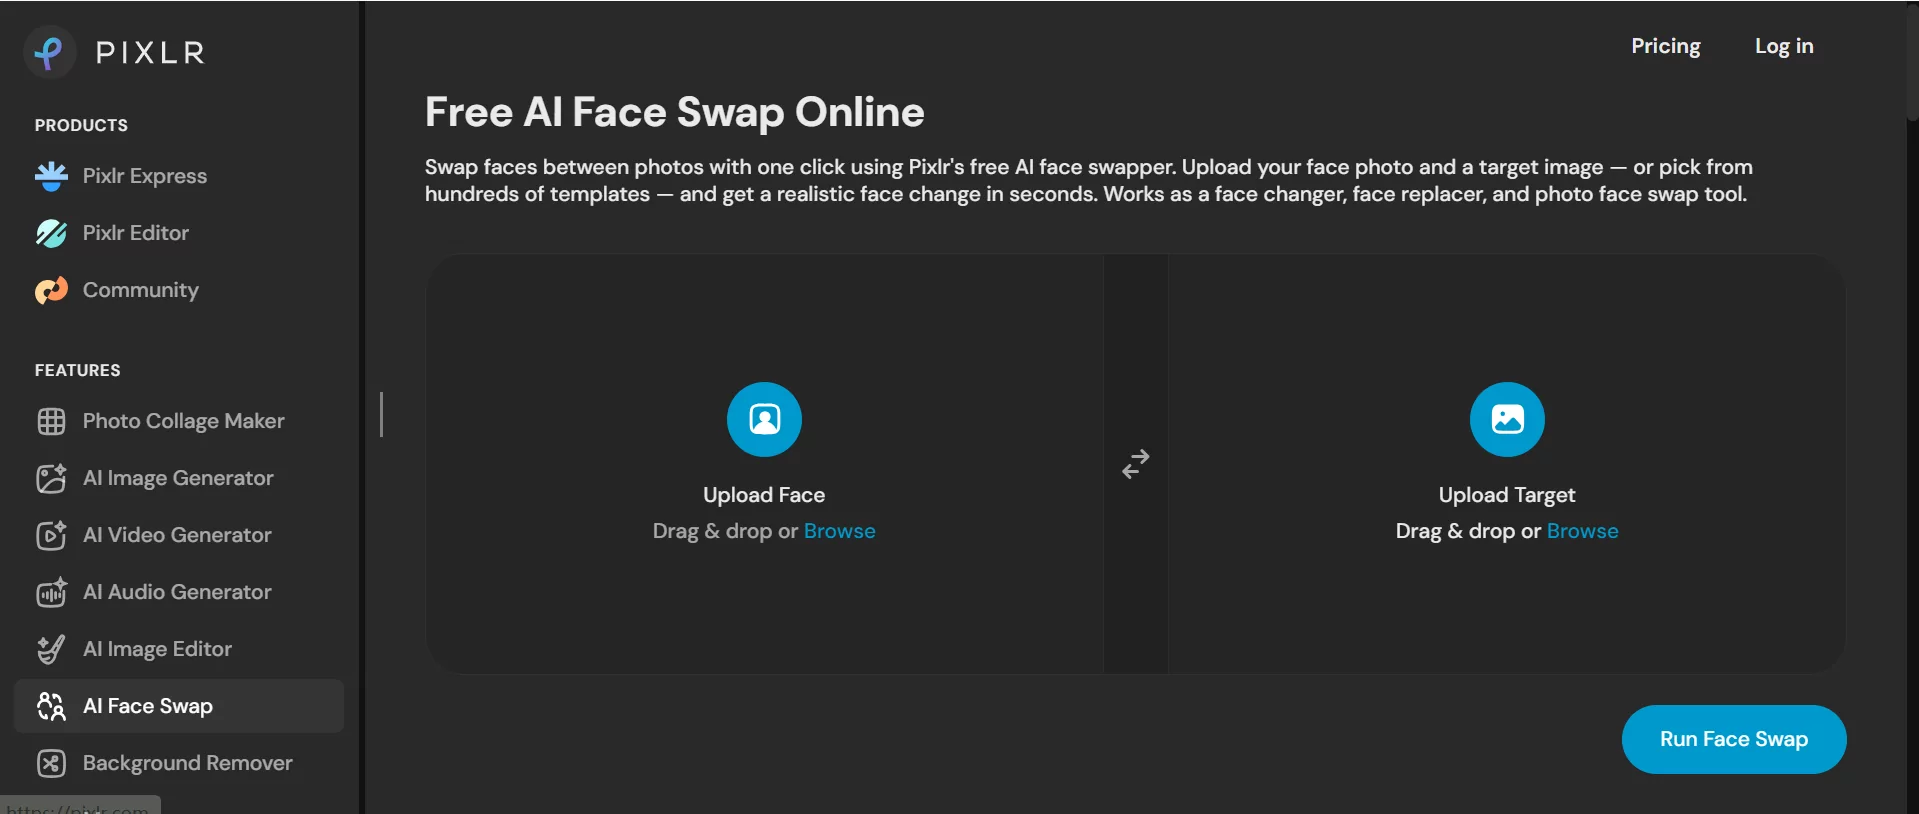This screenshot has height=814, width=1919.
Task: Open the Pricing page
Action: click(1665, 46)
